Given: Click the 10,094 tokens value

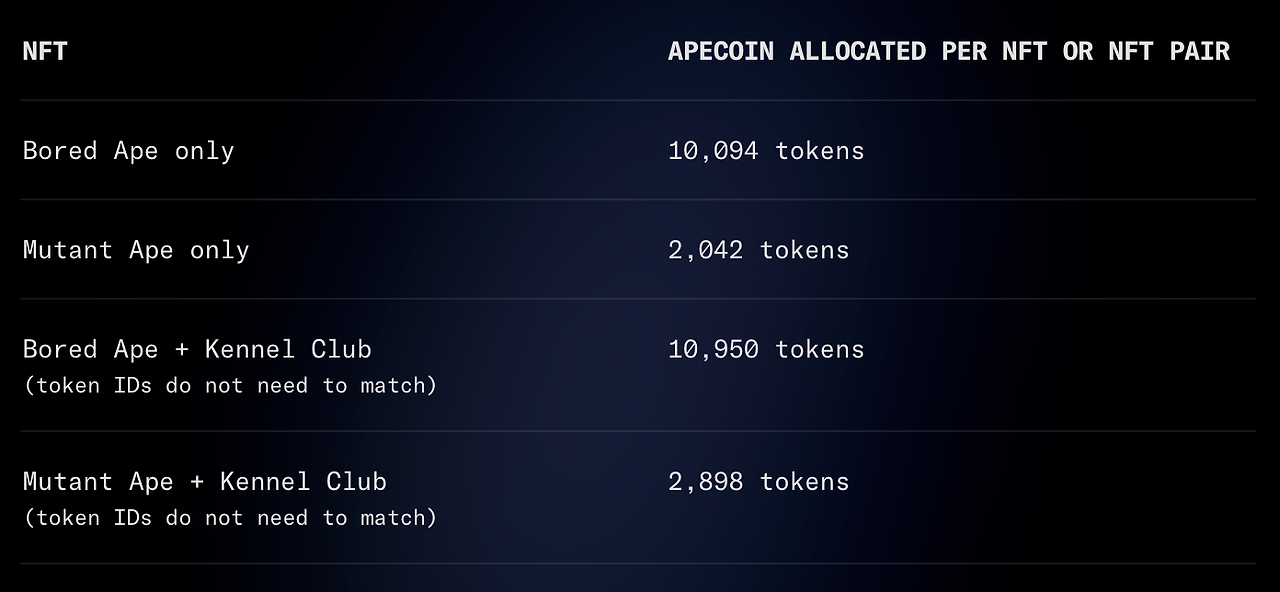Looking at the screenshot, I should (x=766, y=151).
